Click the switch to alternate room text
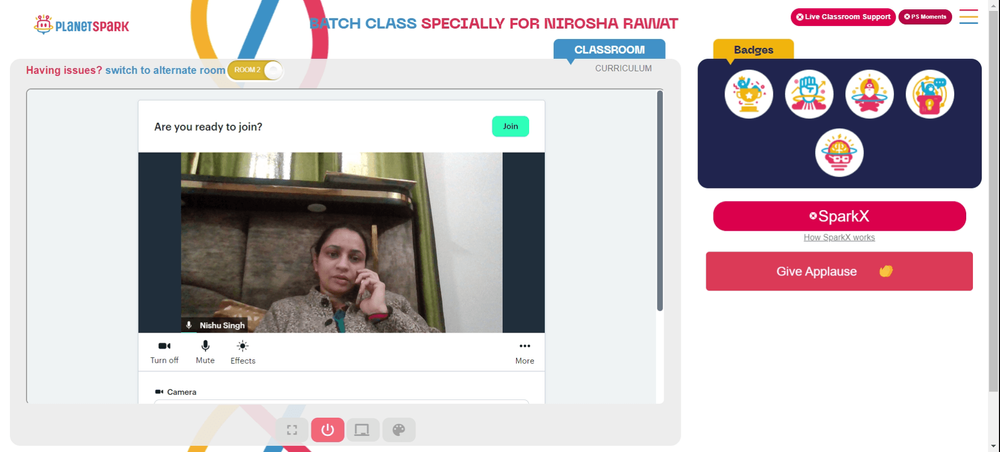This screenshot has height=452, width=1000. pos(165,70)
